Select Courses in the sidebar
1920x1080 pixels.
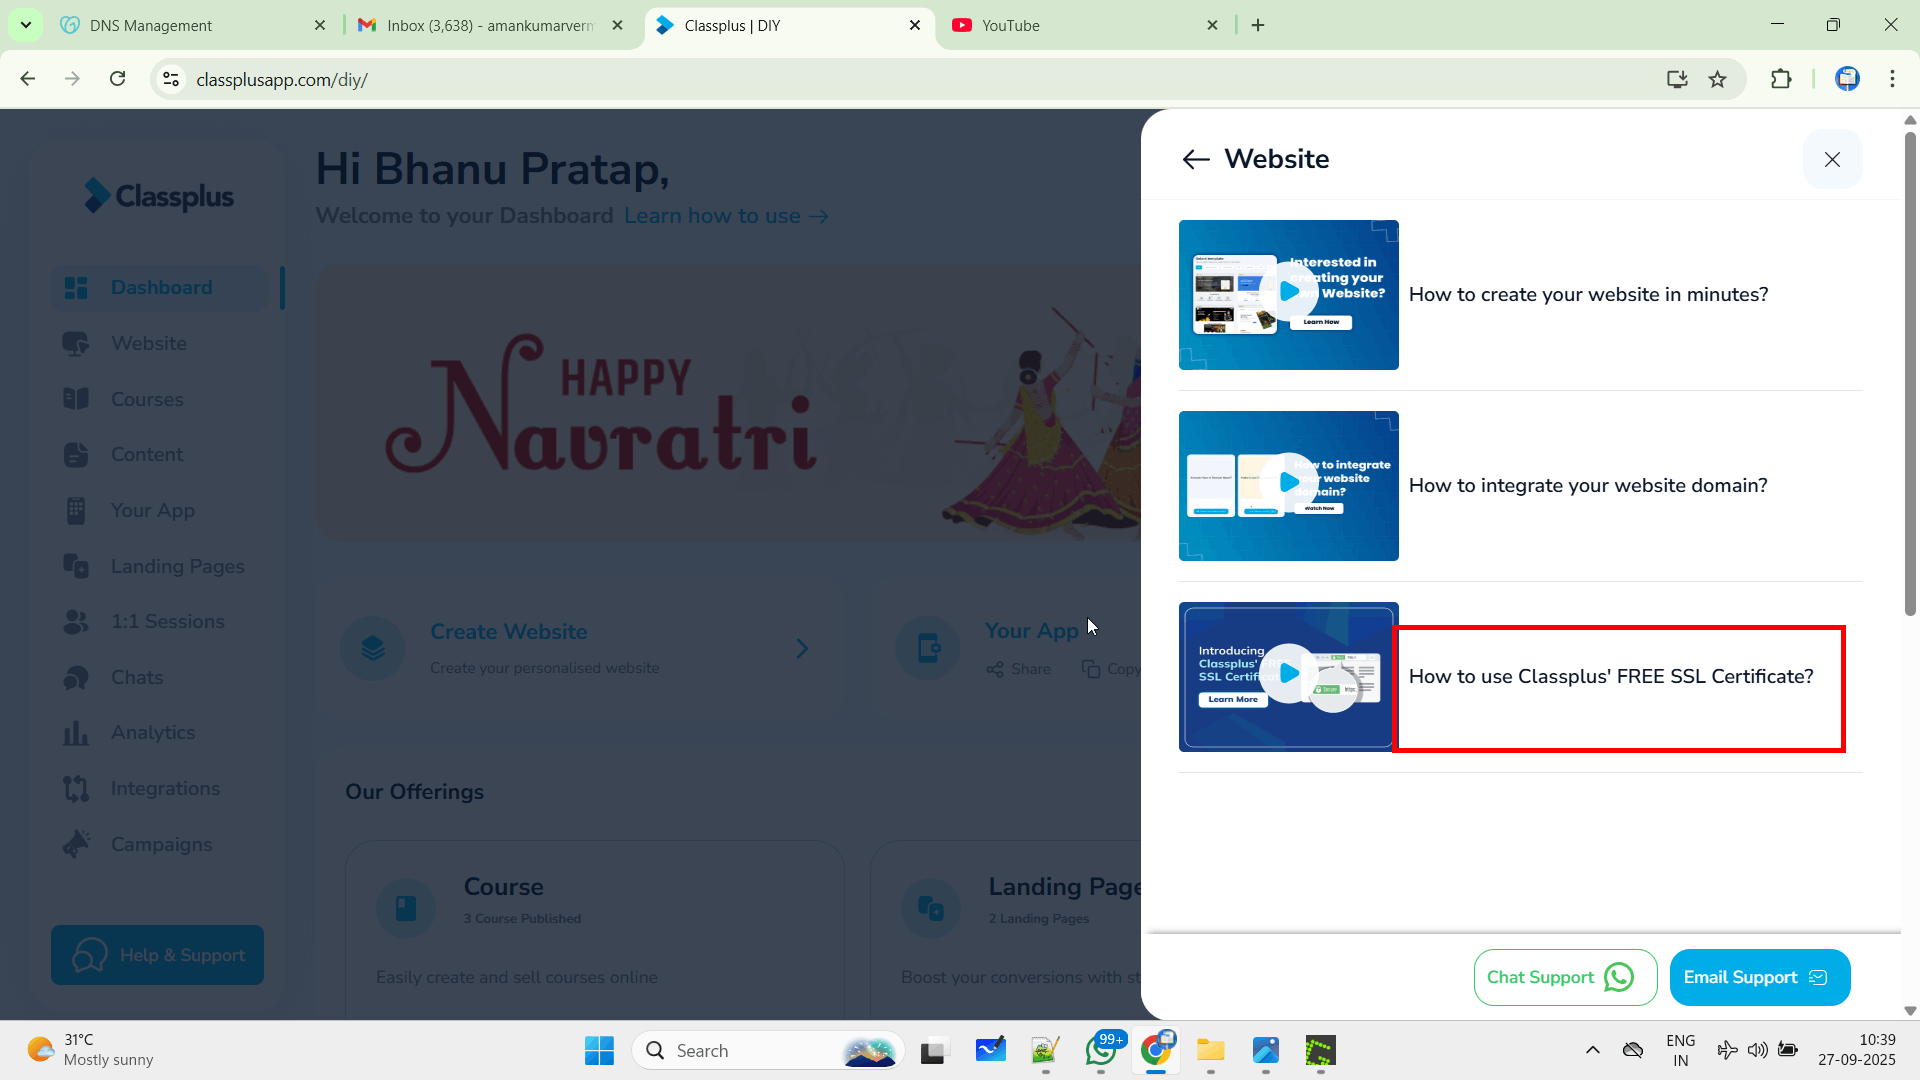click(147, 400)
